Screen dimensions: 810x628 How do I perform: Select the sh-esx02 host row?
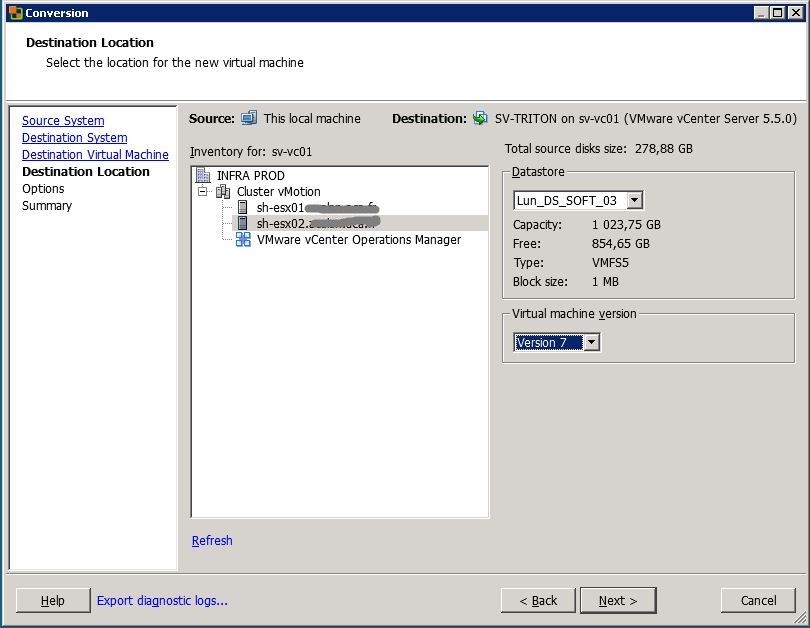pos(360,223)
